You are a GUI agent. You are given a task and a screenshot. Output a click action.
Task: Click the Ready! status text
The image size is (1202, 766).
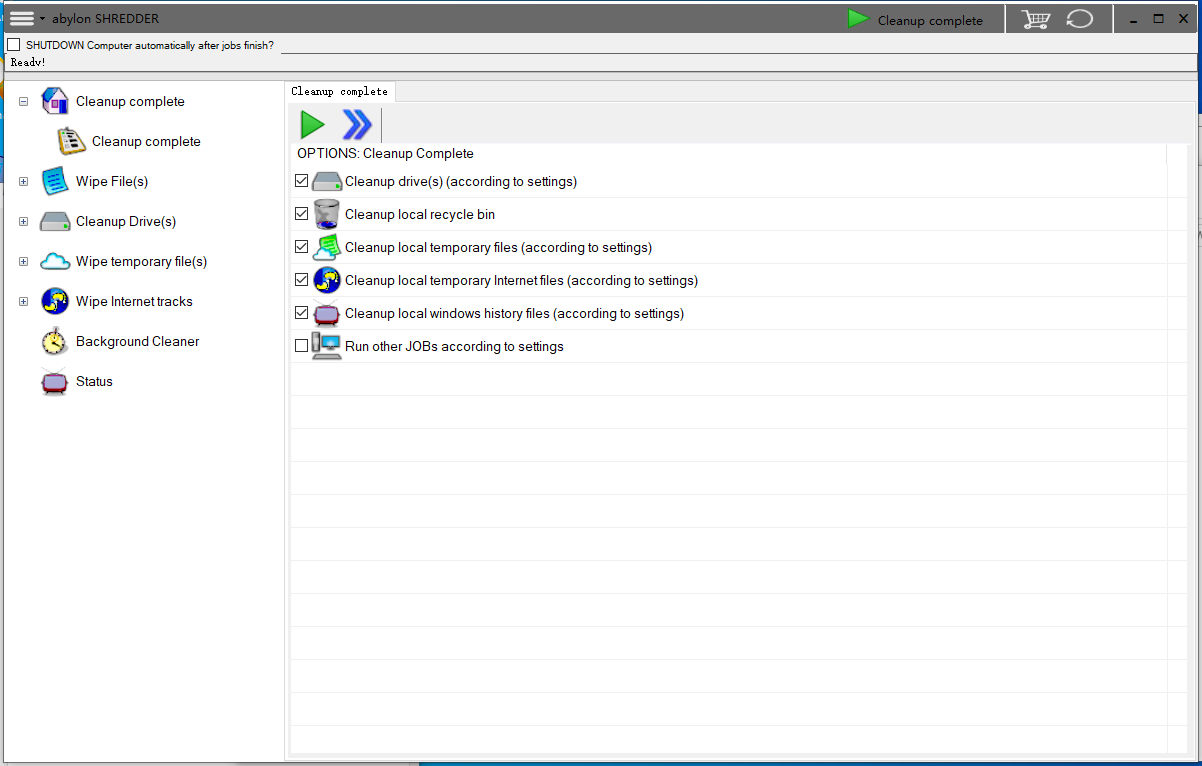point(28,62)
